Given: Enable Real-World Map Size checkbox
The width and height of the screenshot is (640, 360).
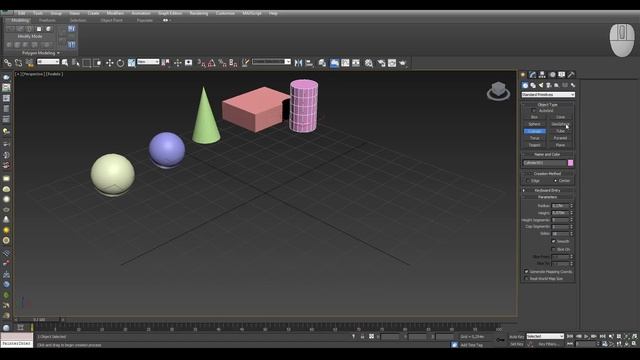Looking at the screenshot, I should pos(527,278).
